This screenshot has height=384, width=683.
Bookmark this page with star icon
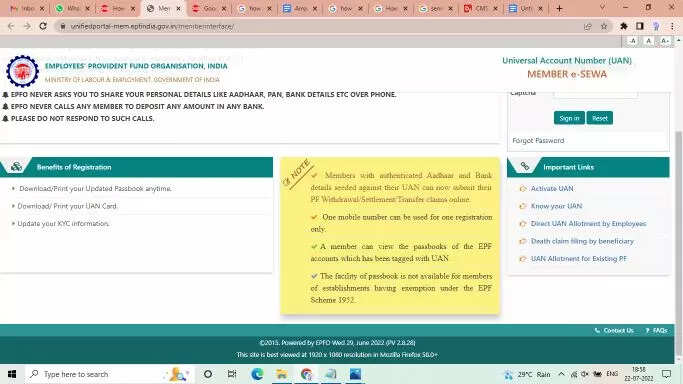604,26
